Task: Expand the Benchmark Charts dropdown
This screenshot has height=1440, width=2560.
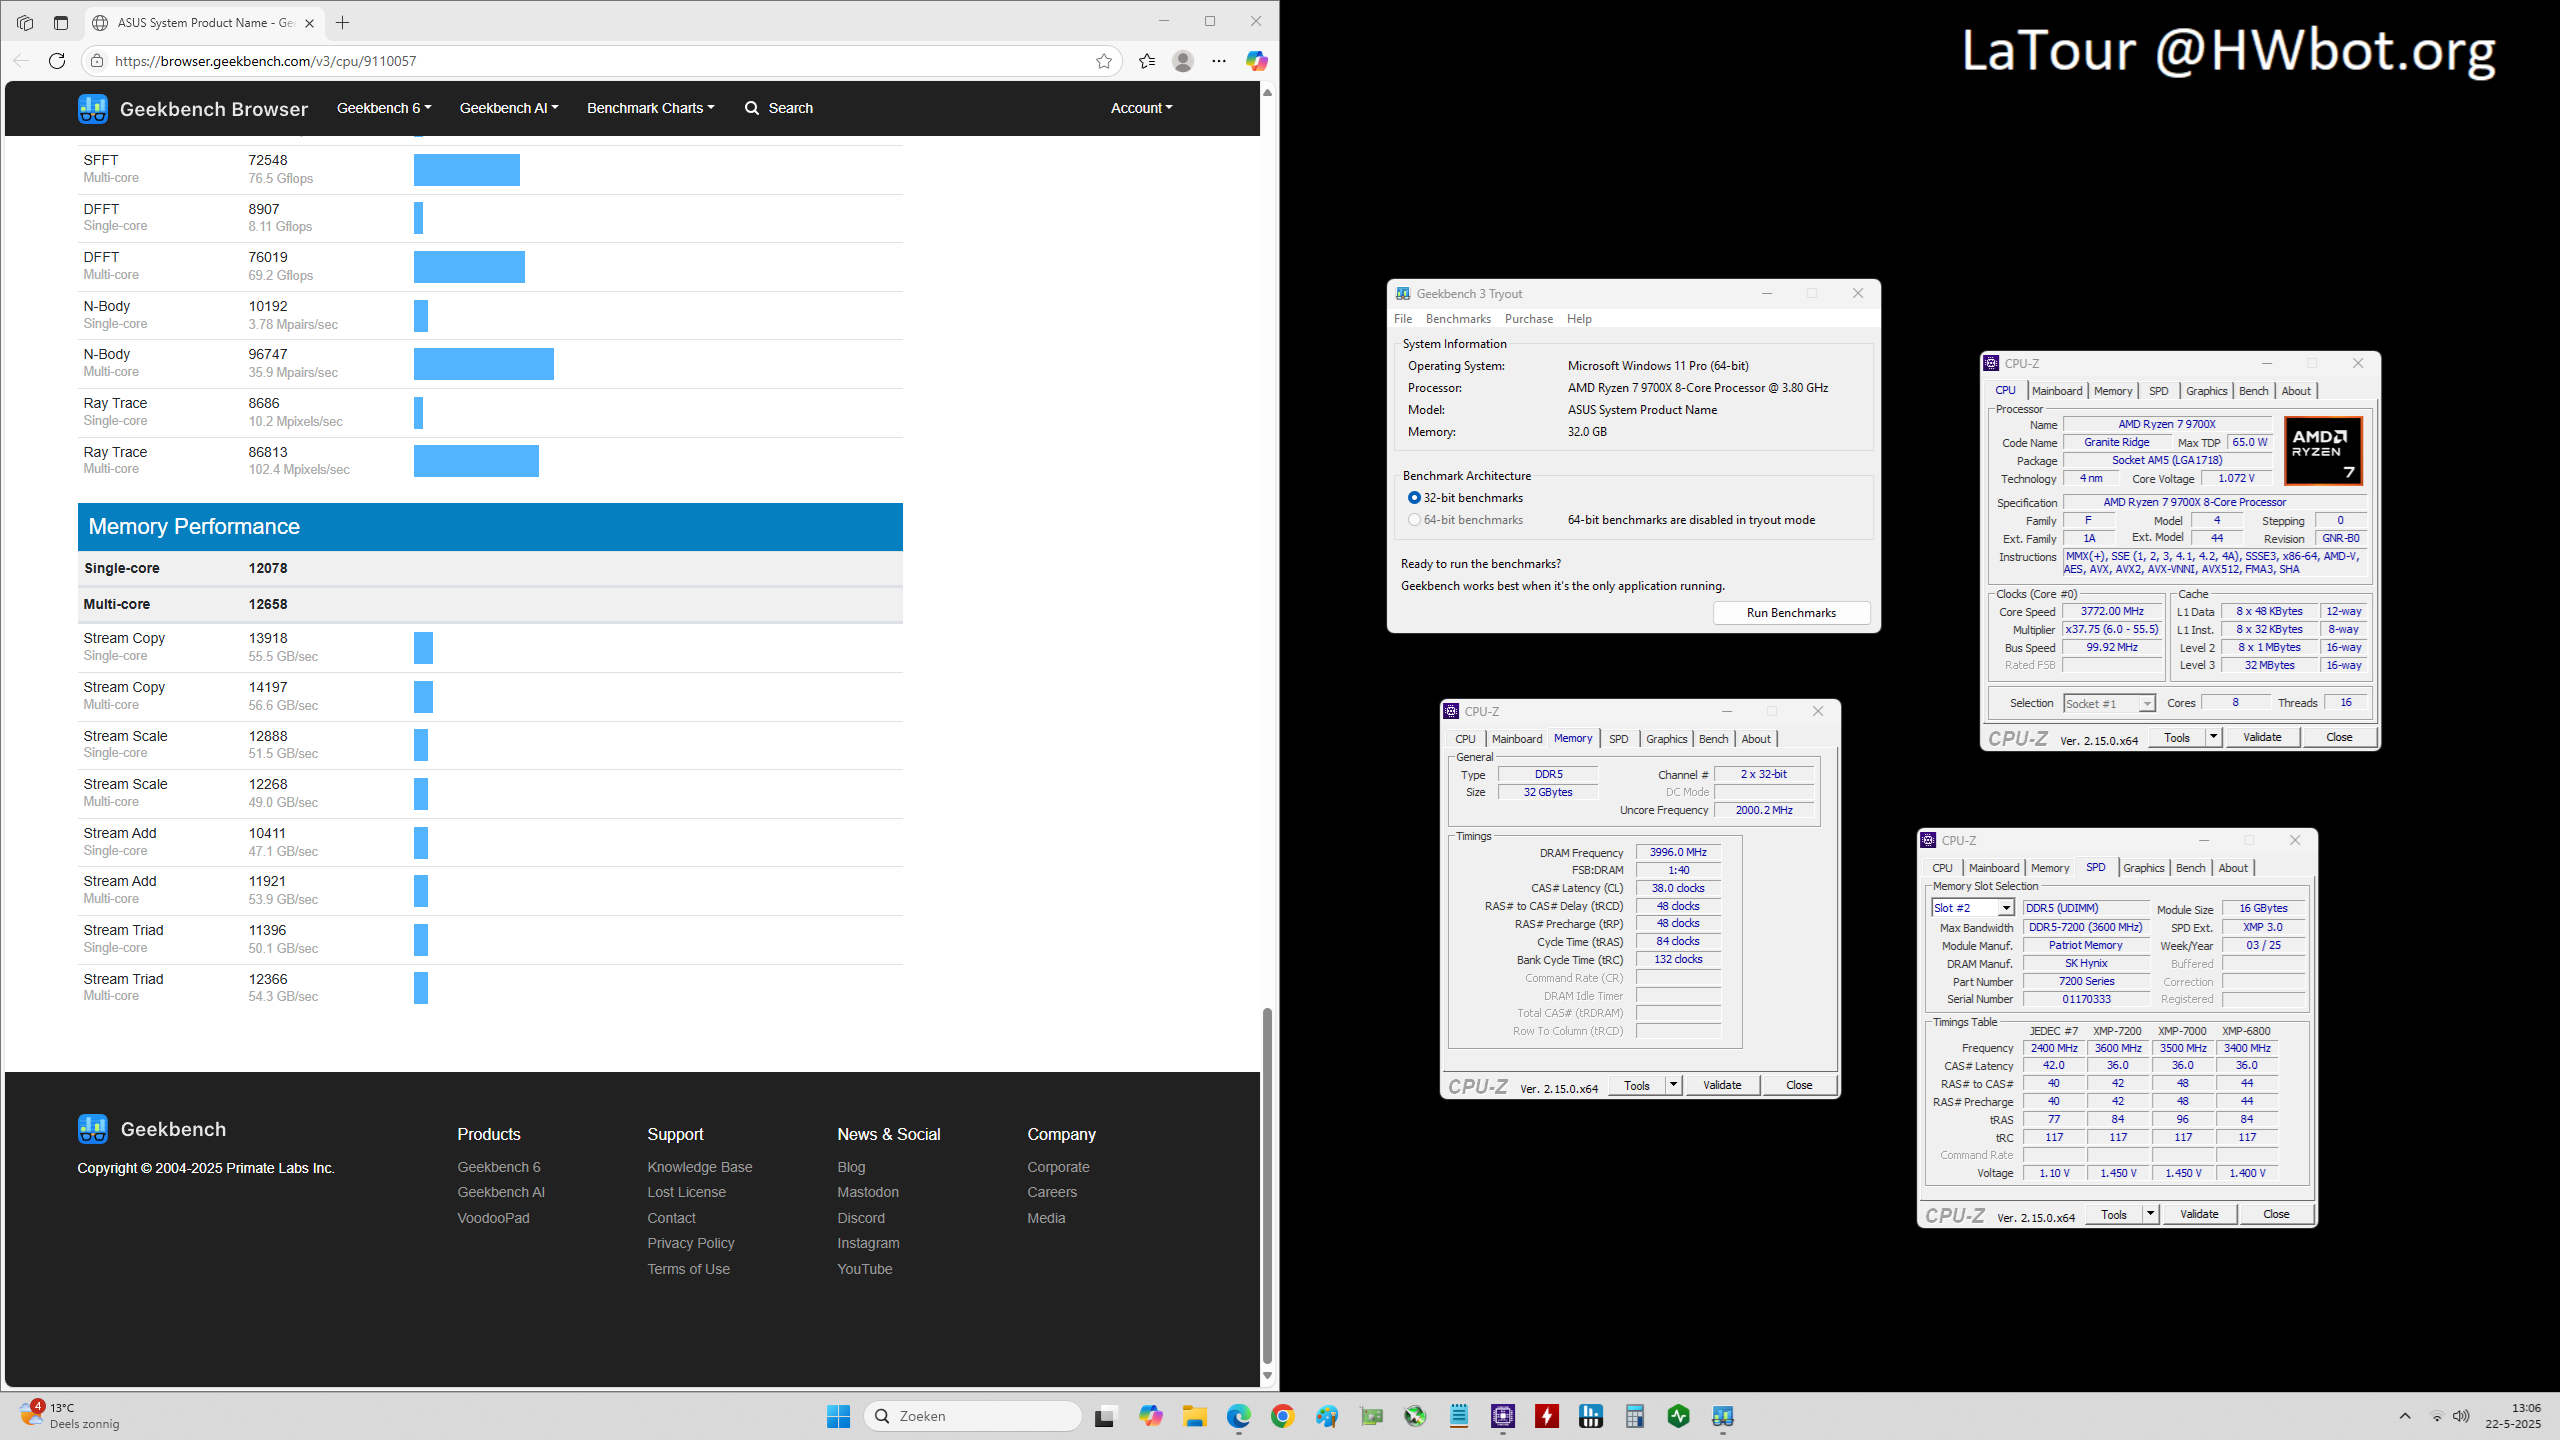Action: pyautogui.click(x=651, y=108)
